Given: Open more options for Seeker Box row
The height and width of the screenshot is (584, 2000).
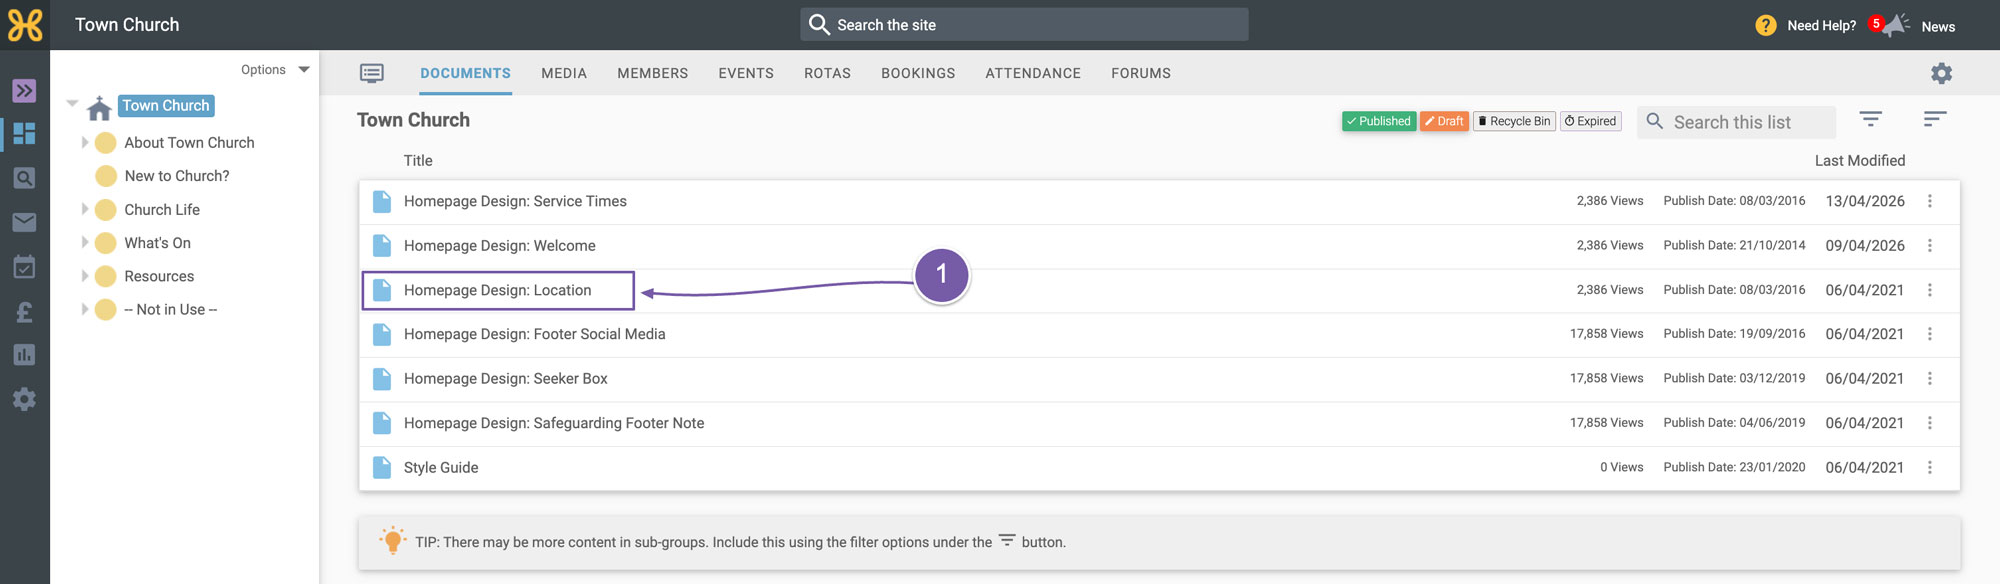Looking at the screenshot, I should 1930,378.
